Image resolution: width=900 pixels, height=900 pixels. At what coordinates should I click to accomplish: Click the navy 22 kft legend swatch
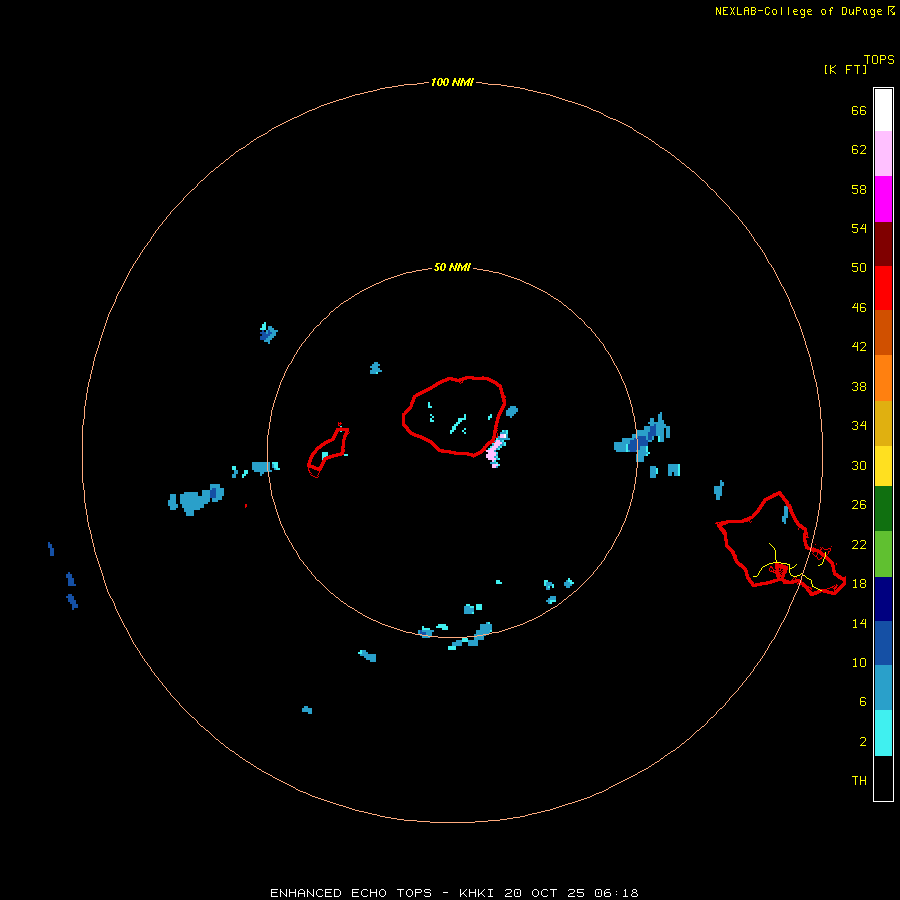point(883,599)
